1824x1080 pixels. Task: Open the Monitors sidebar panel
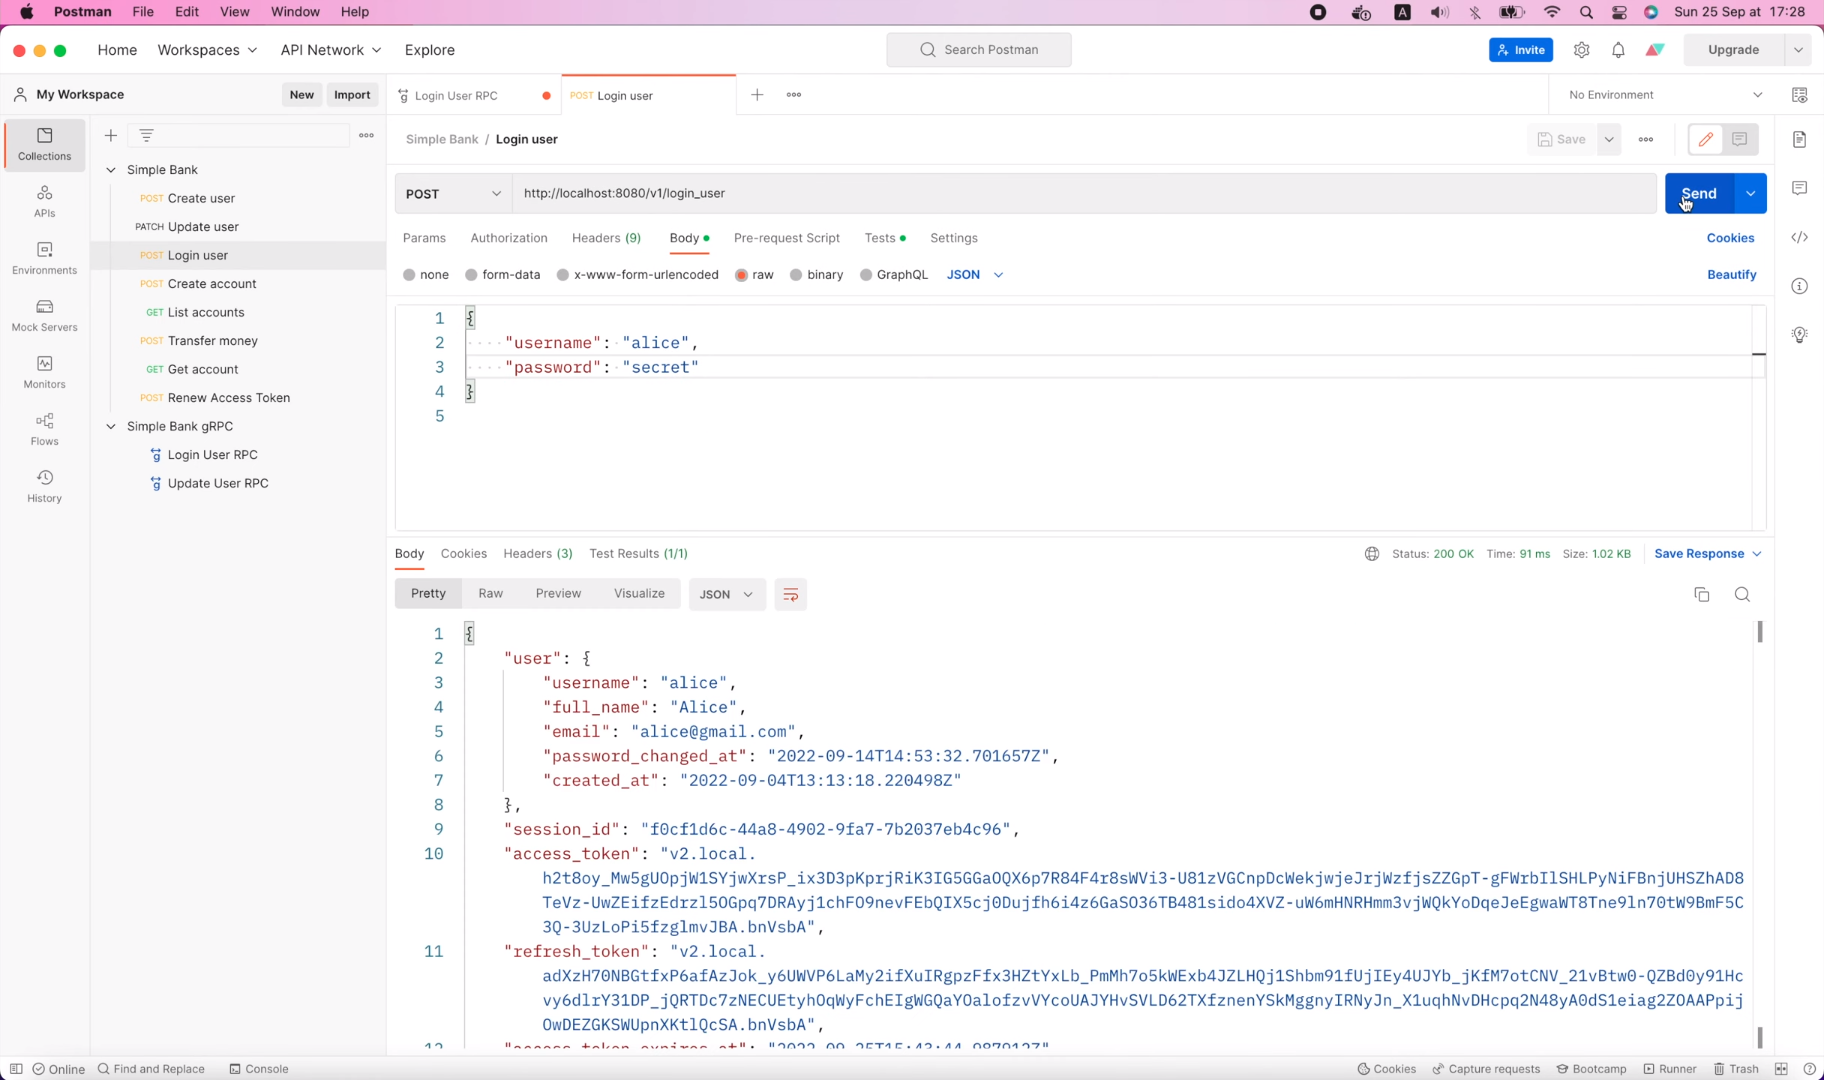click(45, 372)
